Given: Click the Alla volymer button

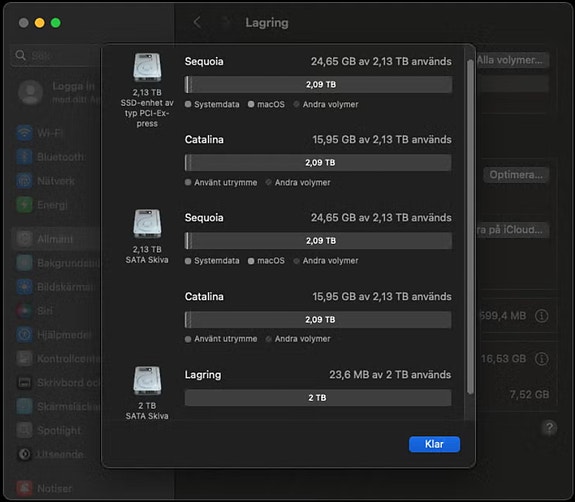Looking at the screenshot, I should click(x=512, y=60).
